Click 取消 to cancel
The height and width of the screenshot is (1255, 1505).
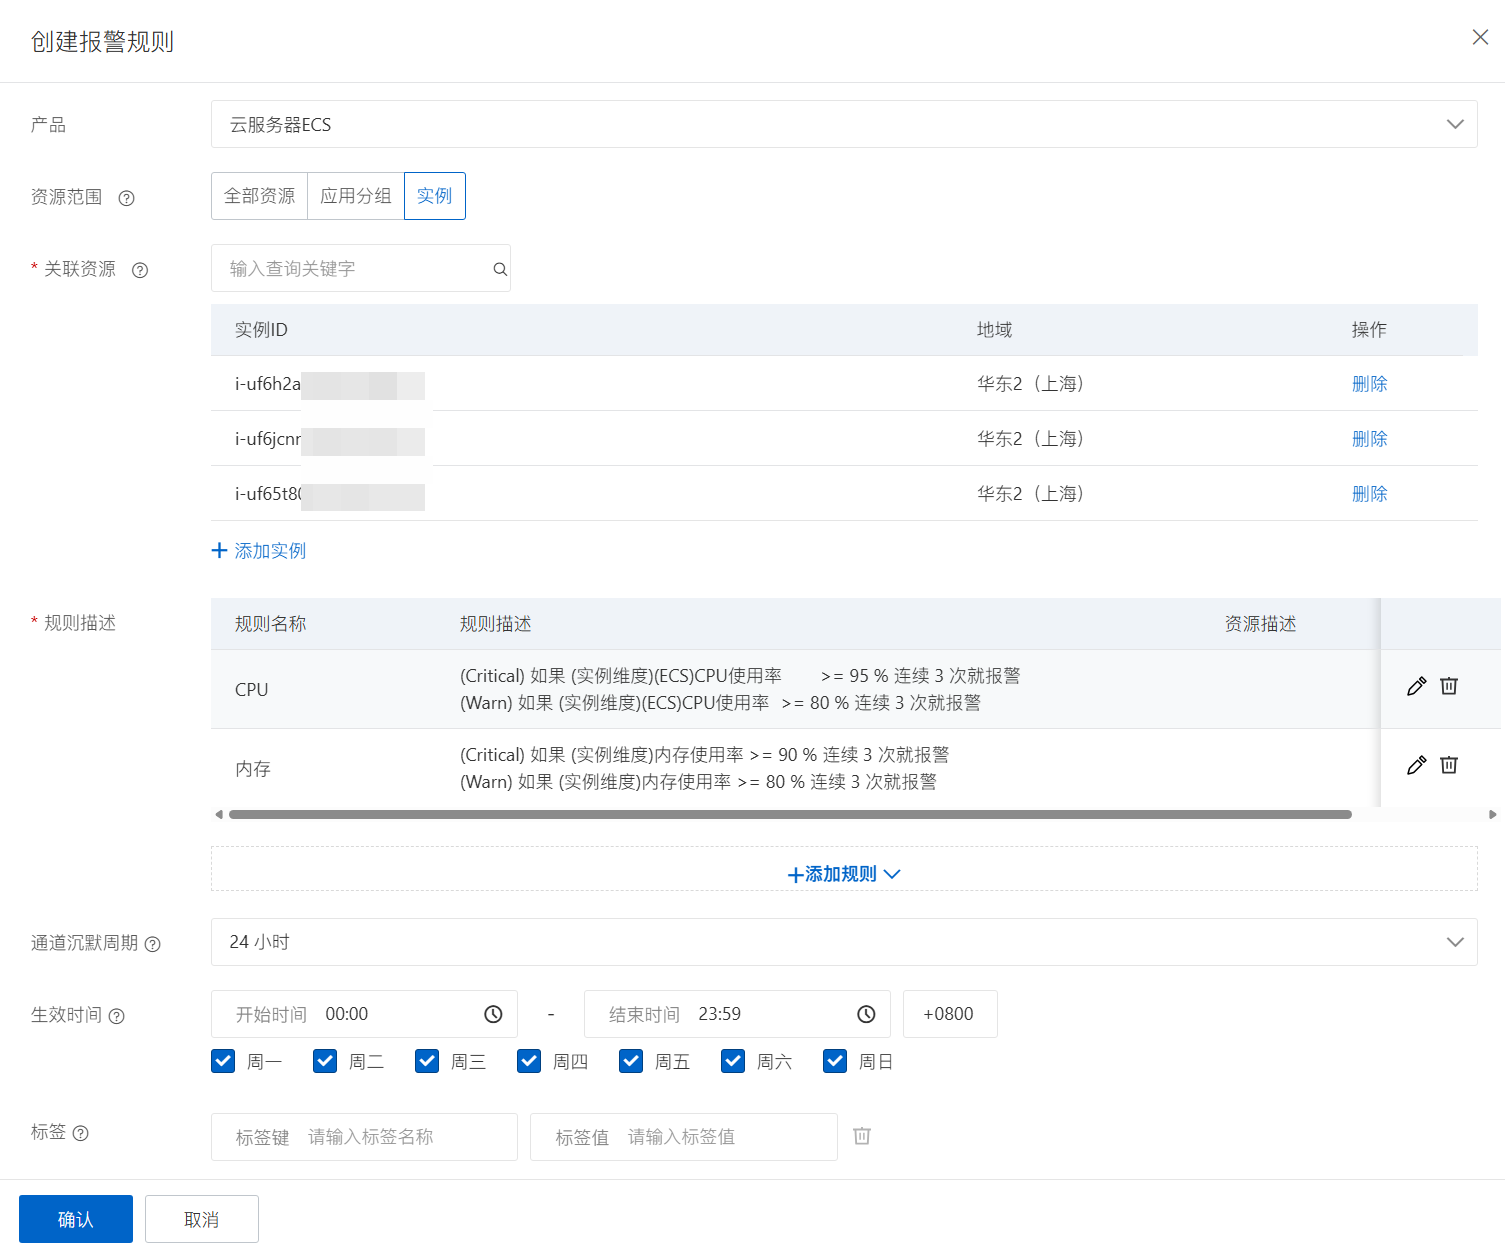tap(202, 1219)
